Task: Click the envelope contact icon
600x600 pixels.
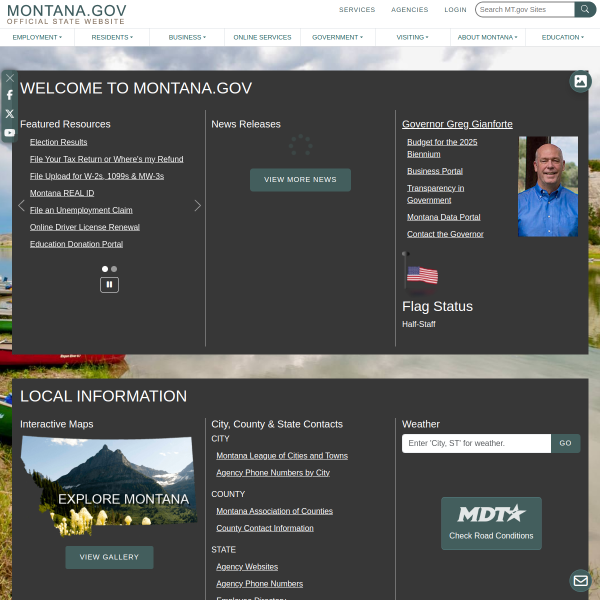Action: coord(580,580)
